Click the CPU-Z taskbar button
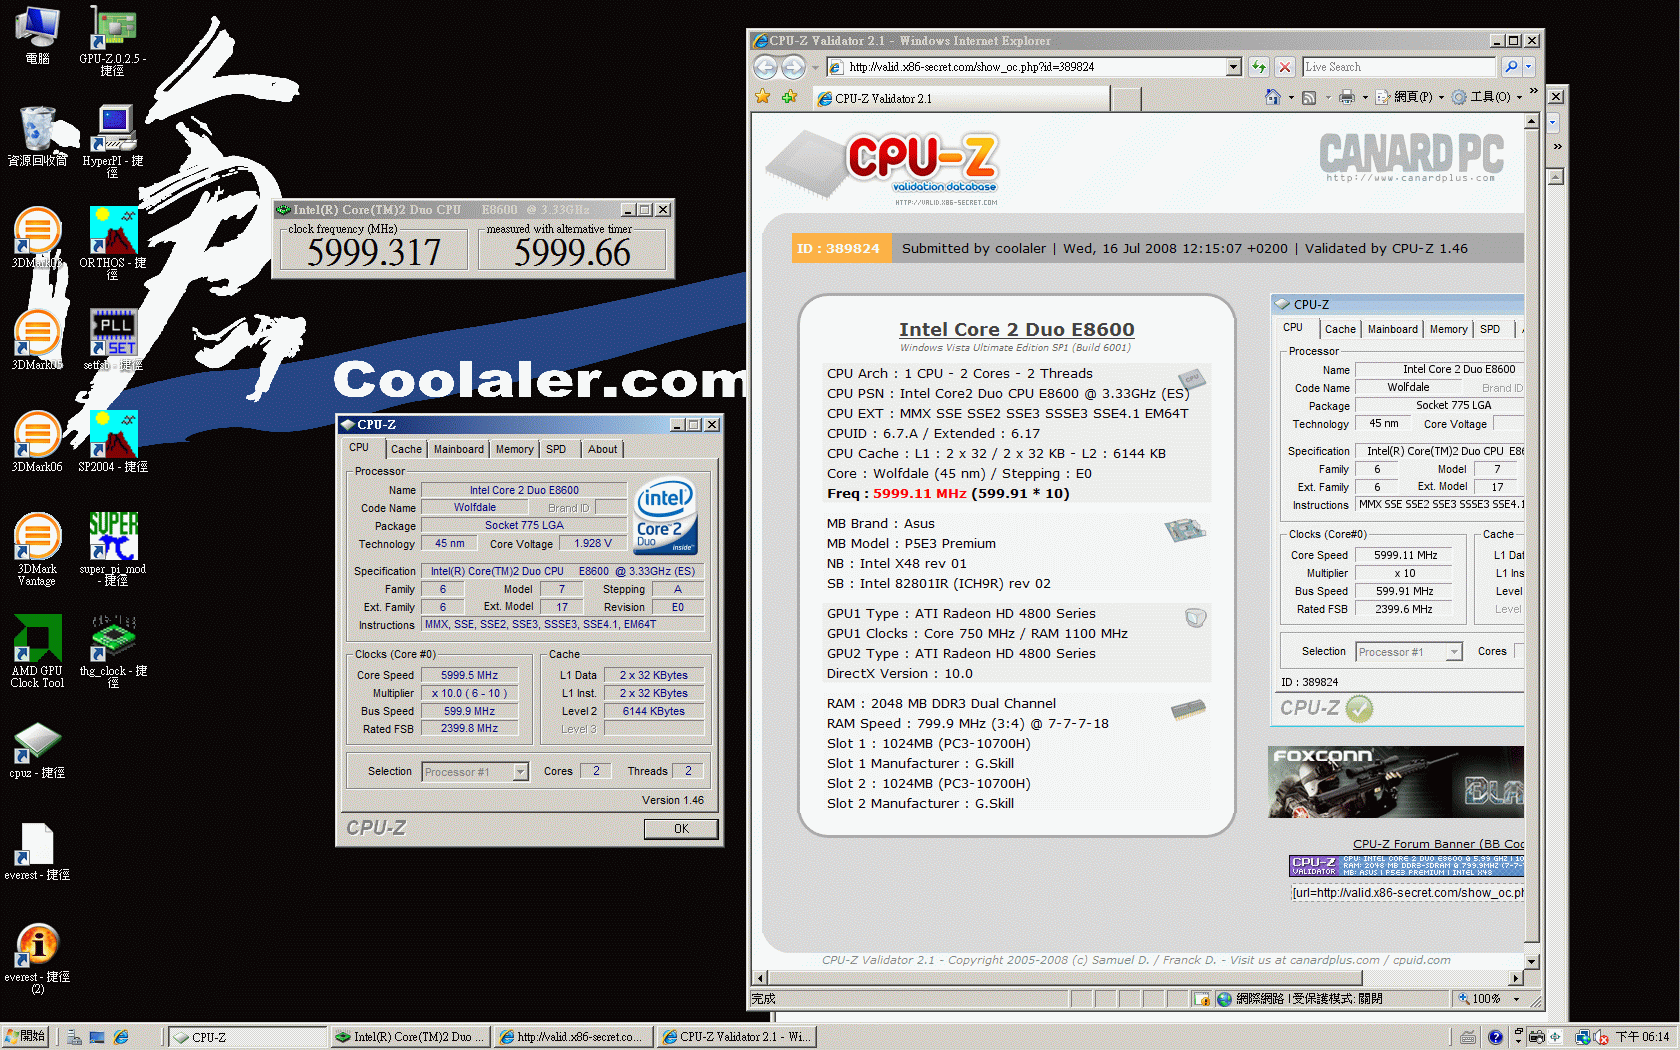 (x=247, y=1037)
